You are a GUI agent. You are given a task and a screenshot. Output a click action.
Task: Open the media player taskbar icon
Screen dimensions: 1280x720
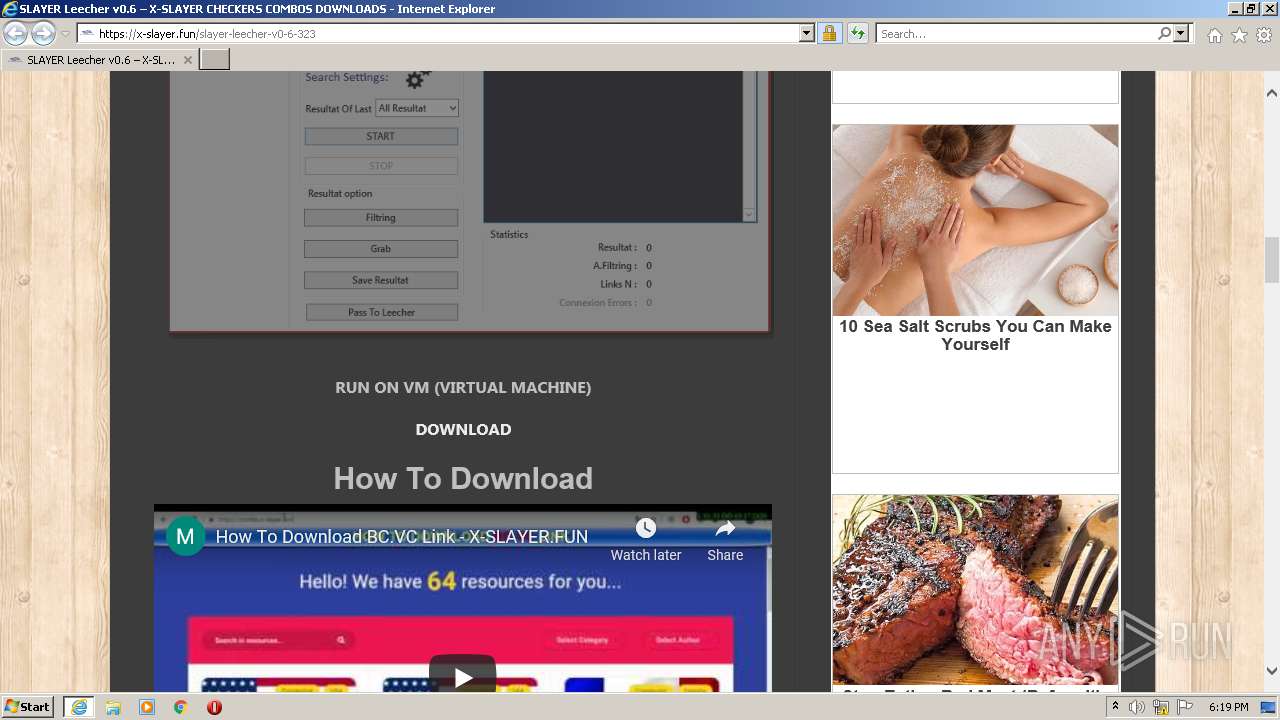147,707
